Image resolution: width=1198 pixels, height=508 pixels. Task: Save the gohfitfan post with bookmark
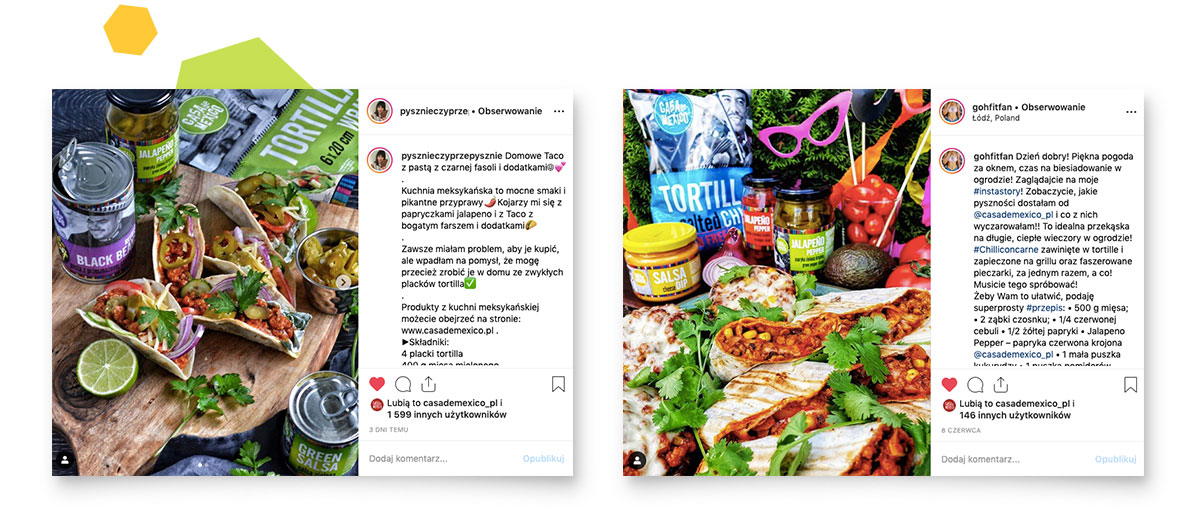(x=1131, y=384)
